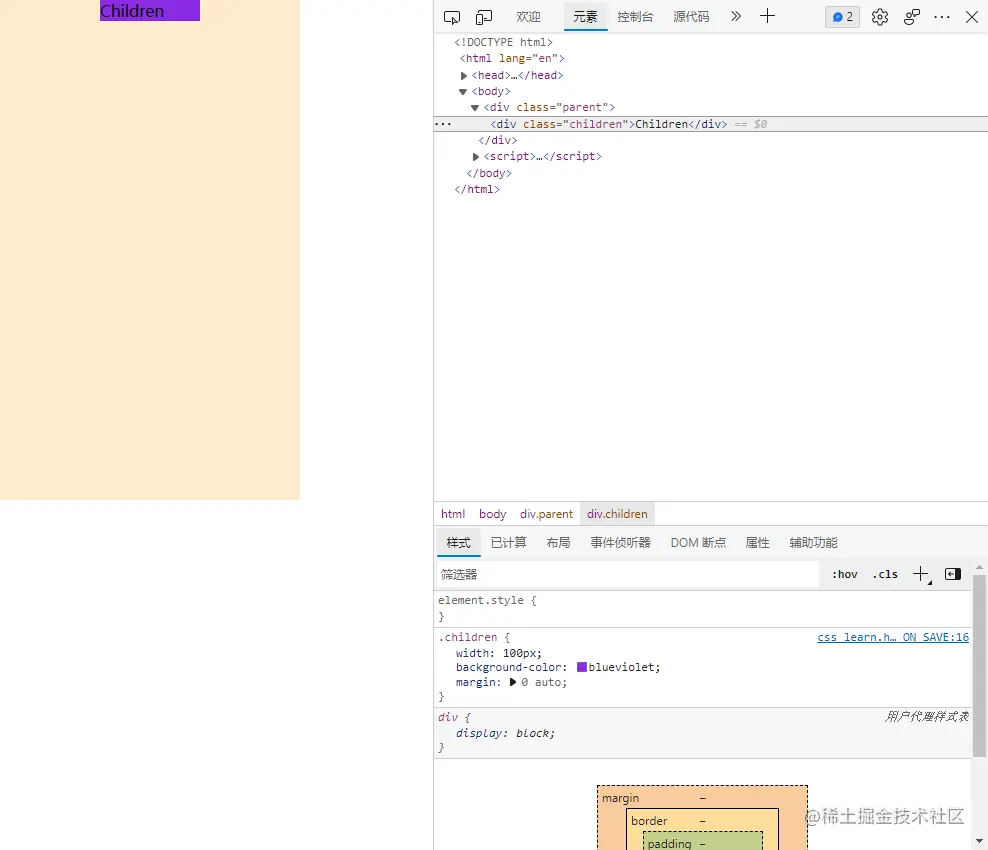Close the DevTools panel
Viewport: 988px width, 850px height.
pyautogui.click(x=972, y=17)
